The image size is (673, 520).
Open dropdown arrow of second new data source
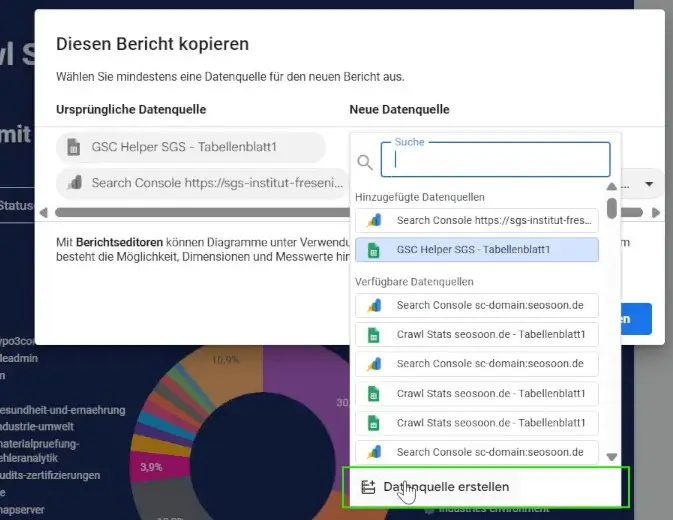pos(649,184)
